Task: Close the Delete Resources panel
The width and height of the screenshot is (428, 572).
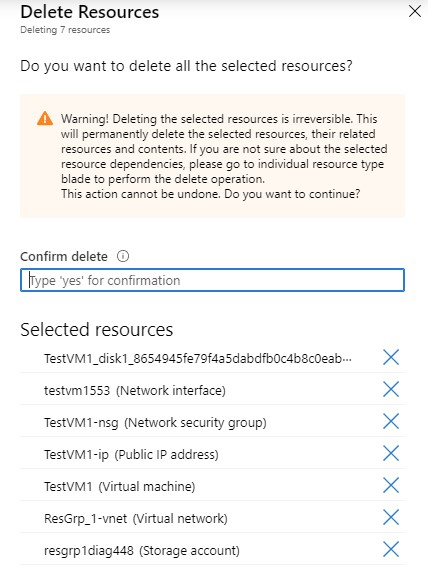Action: point(415,11)
